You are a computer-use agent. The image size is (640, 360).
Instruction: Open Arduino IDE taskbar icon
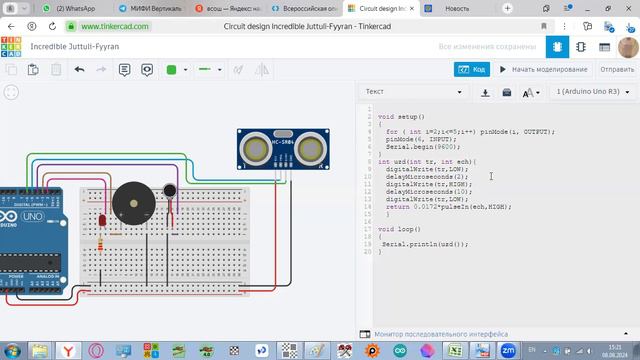(400, 351)
